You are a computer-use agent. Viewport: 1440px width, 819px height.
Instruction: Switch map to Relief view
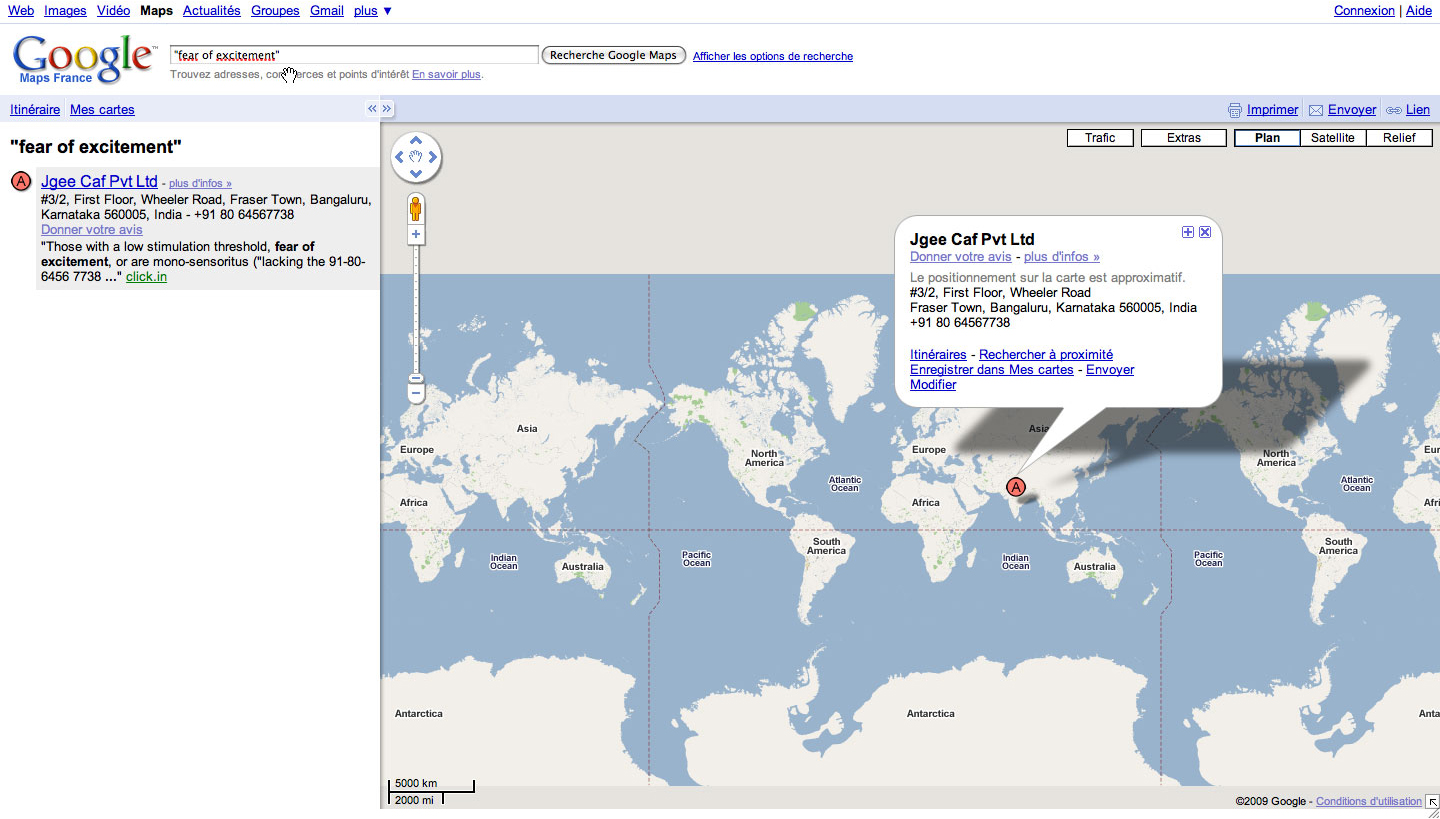click(x=1399, y=138)
